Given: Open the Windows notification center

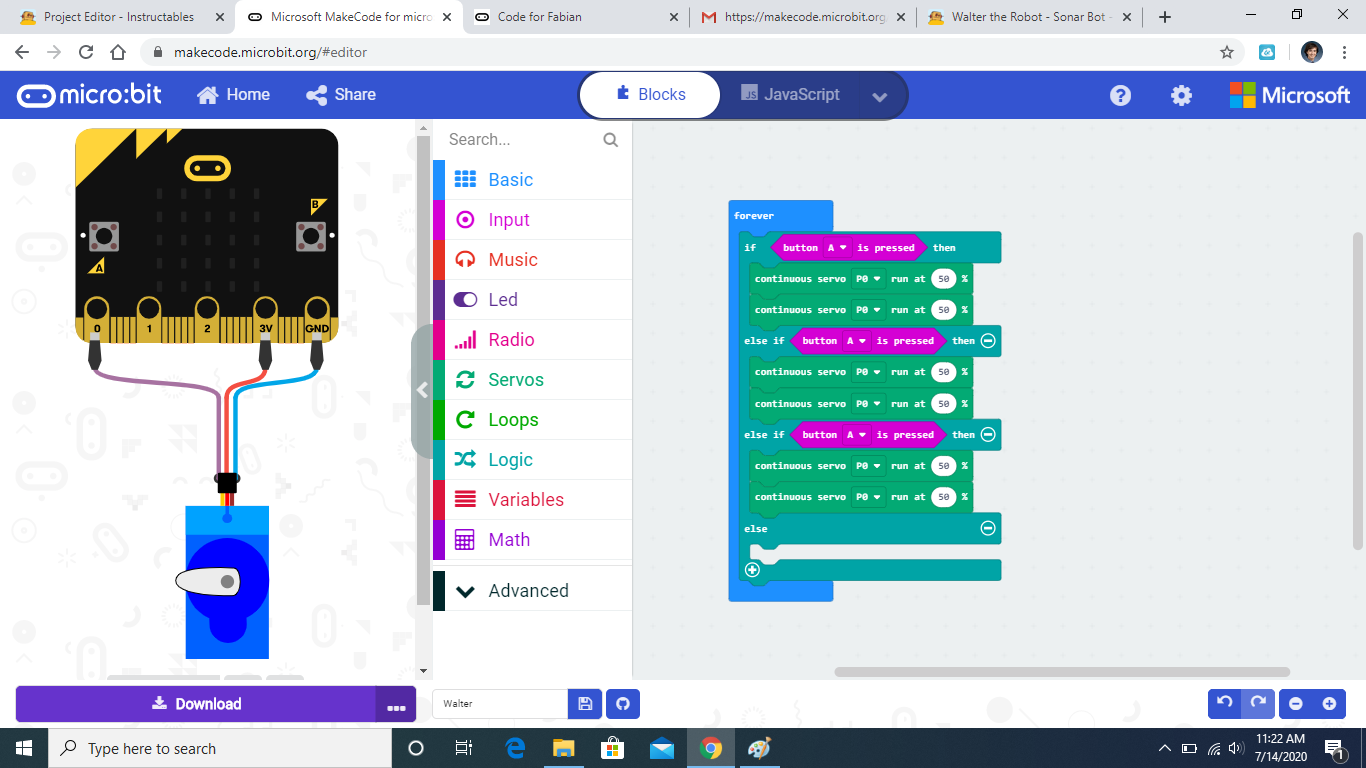Looking at the screenshot, I should click(1333, 748).
